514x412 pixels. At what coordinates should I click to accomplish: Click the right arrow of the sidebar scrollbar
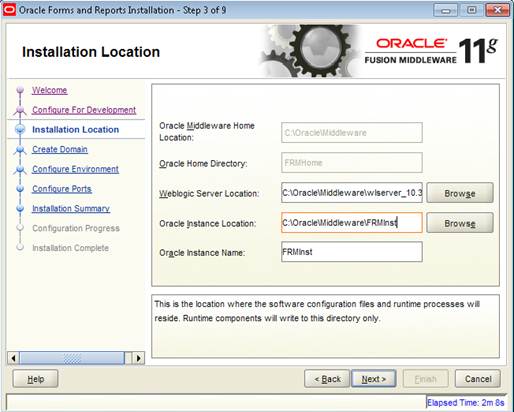(x=138, y=358)
